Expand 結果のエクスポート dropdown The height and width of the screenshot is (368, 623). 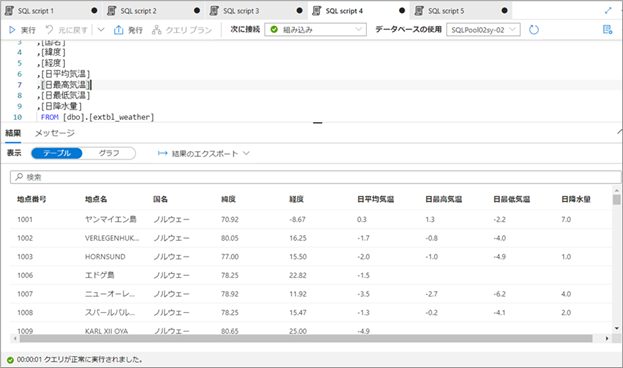coord(203,153)
